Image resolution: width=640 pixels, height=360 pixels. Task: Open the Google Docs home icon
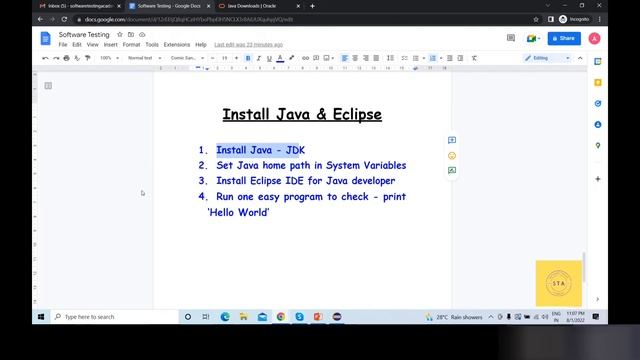click(x=45, y=39)
